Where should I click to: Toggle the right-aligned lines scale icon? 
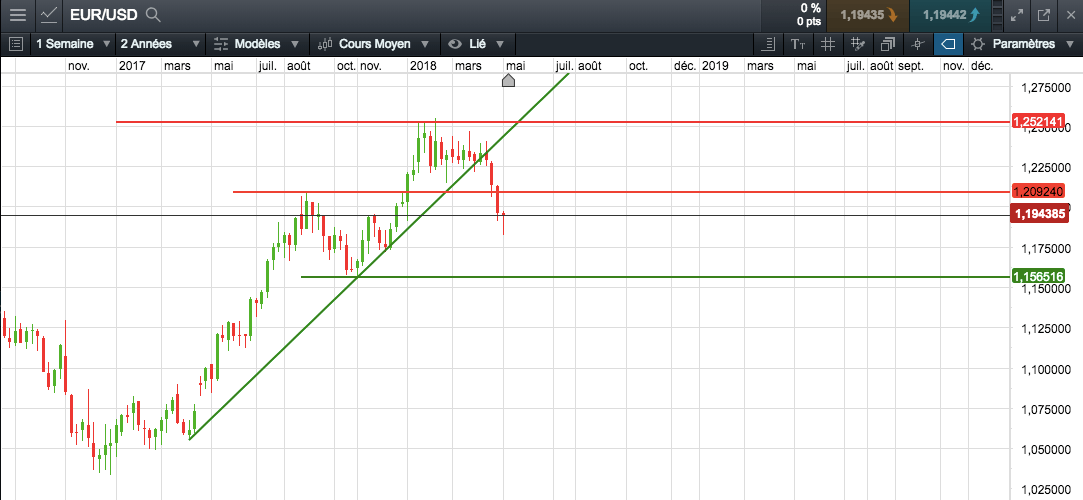click(768, 44)
